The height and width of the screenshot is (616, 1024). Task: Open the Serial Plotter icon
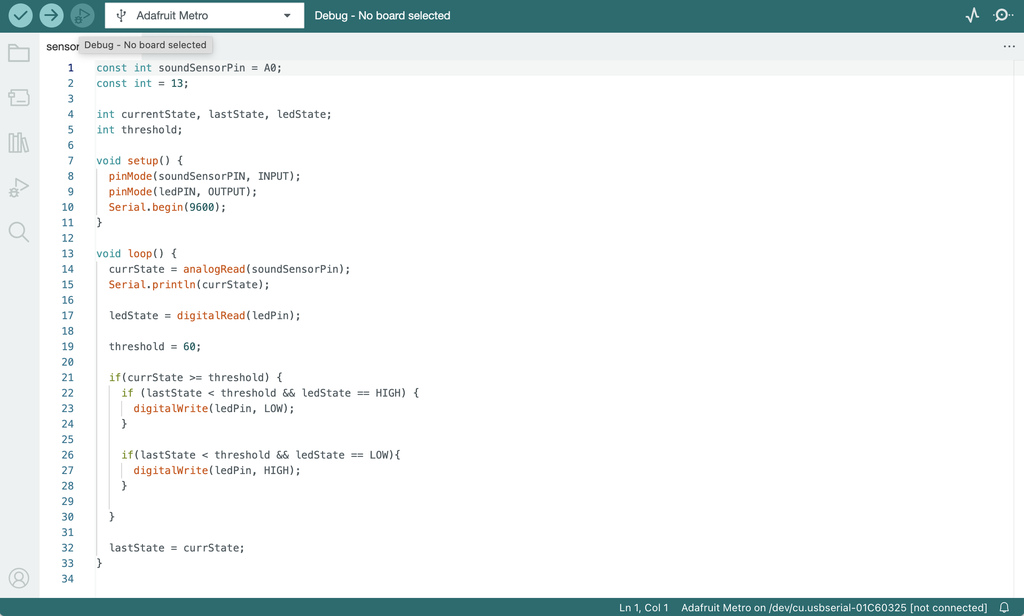pos(972,16)
